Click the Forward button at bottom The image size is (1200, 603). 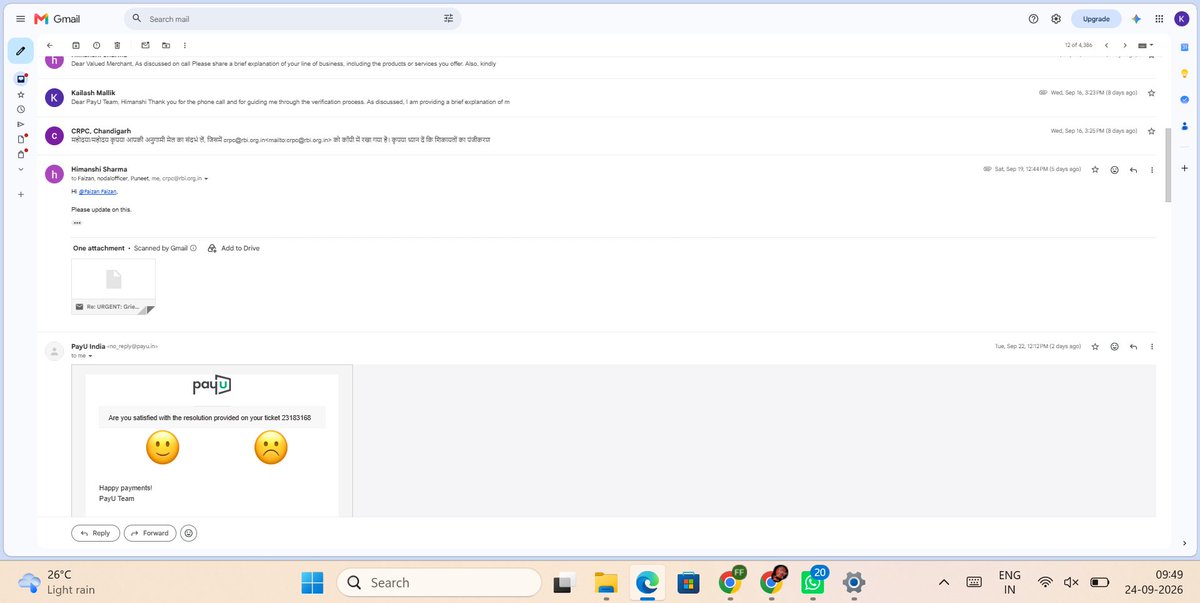point(150,533)
